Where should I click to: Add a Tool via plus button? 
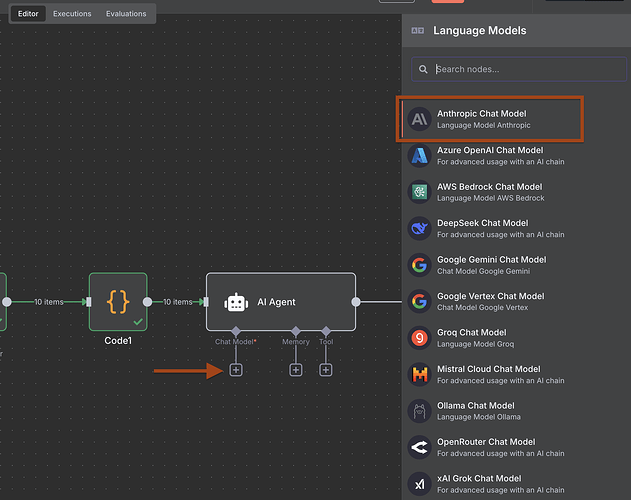326,370
